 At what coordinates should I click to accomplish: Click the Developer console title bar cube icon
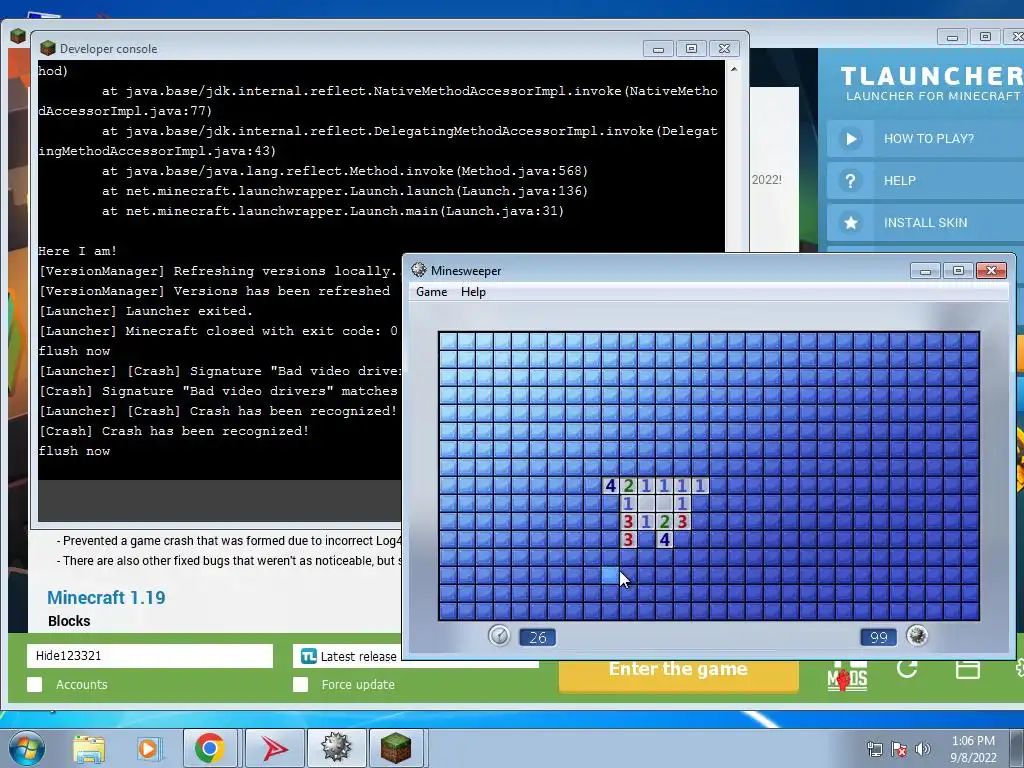(47, 48)
